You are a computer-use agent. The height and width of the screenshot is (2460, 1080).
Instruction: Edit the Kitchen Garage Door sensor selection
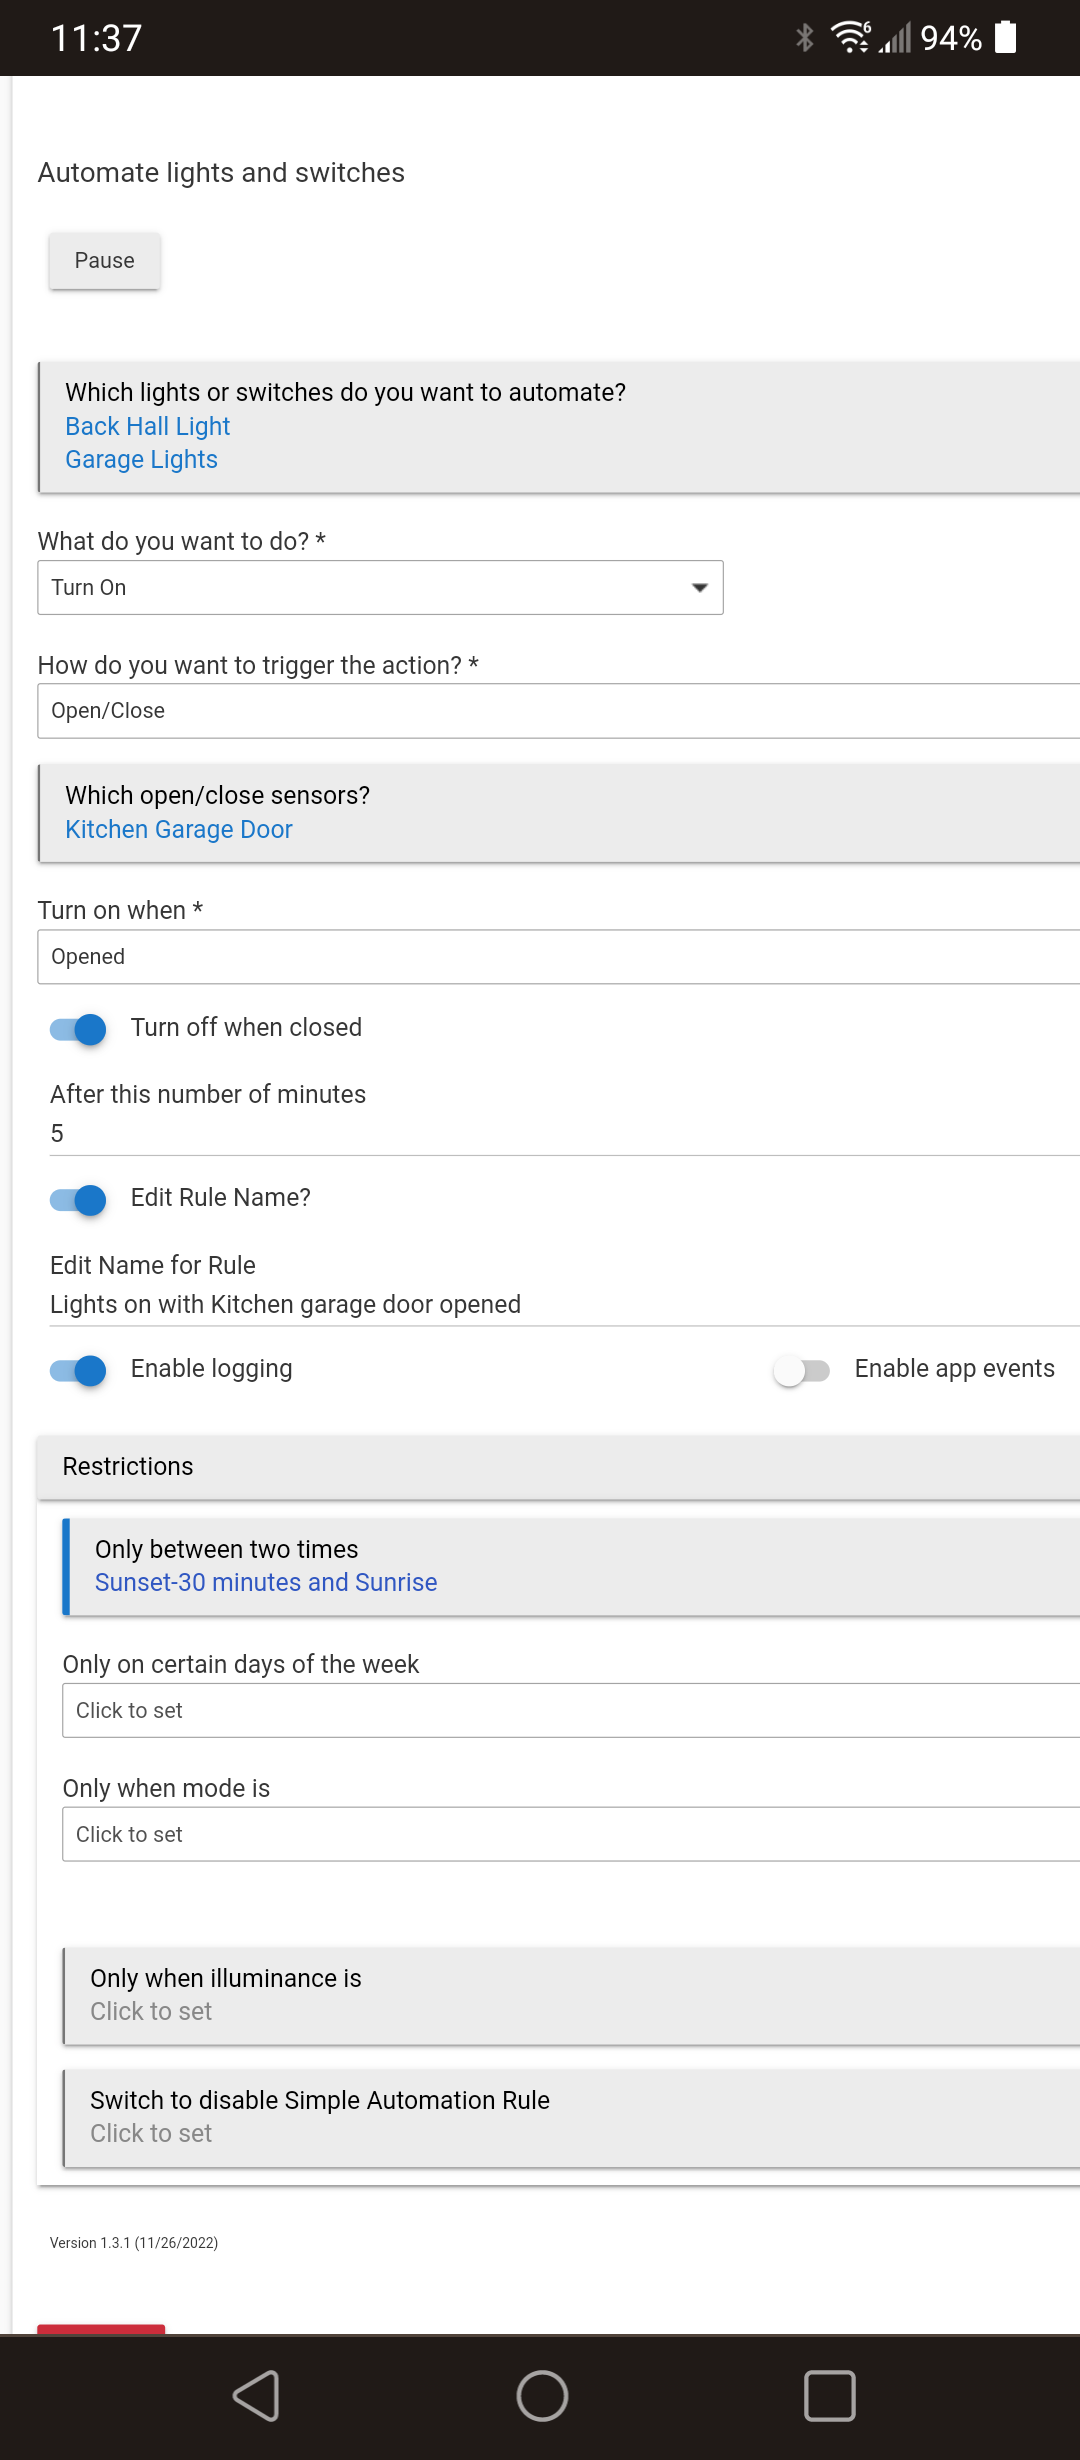pyautogui.click(x=179, y=830)
